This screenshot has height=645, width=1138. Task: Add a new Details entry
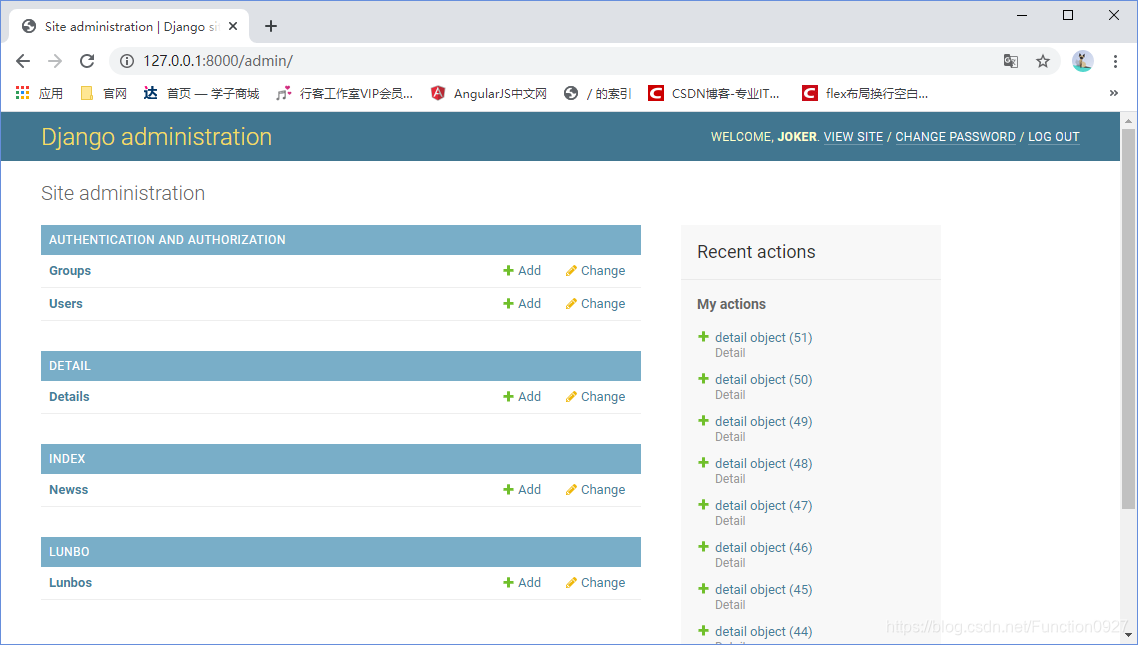click(522, 397)
